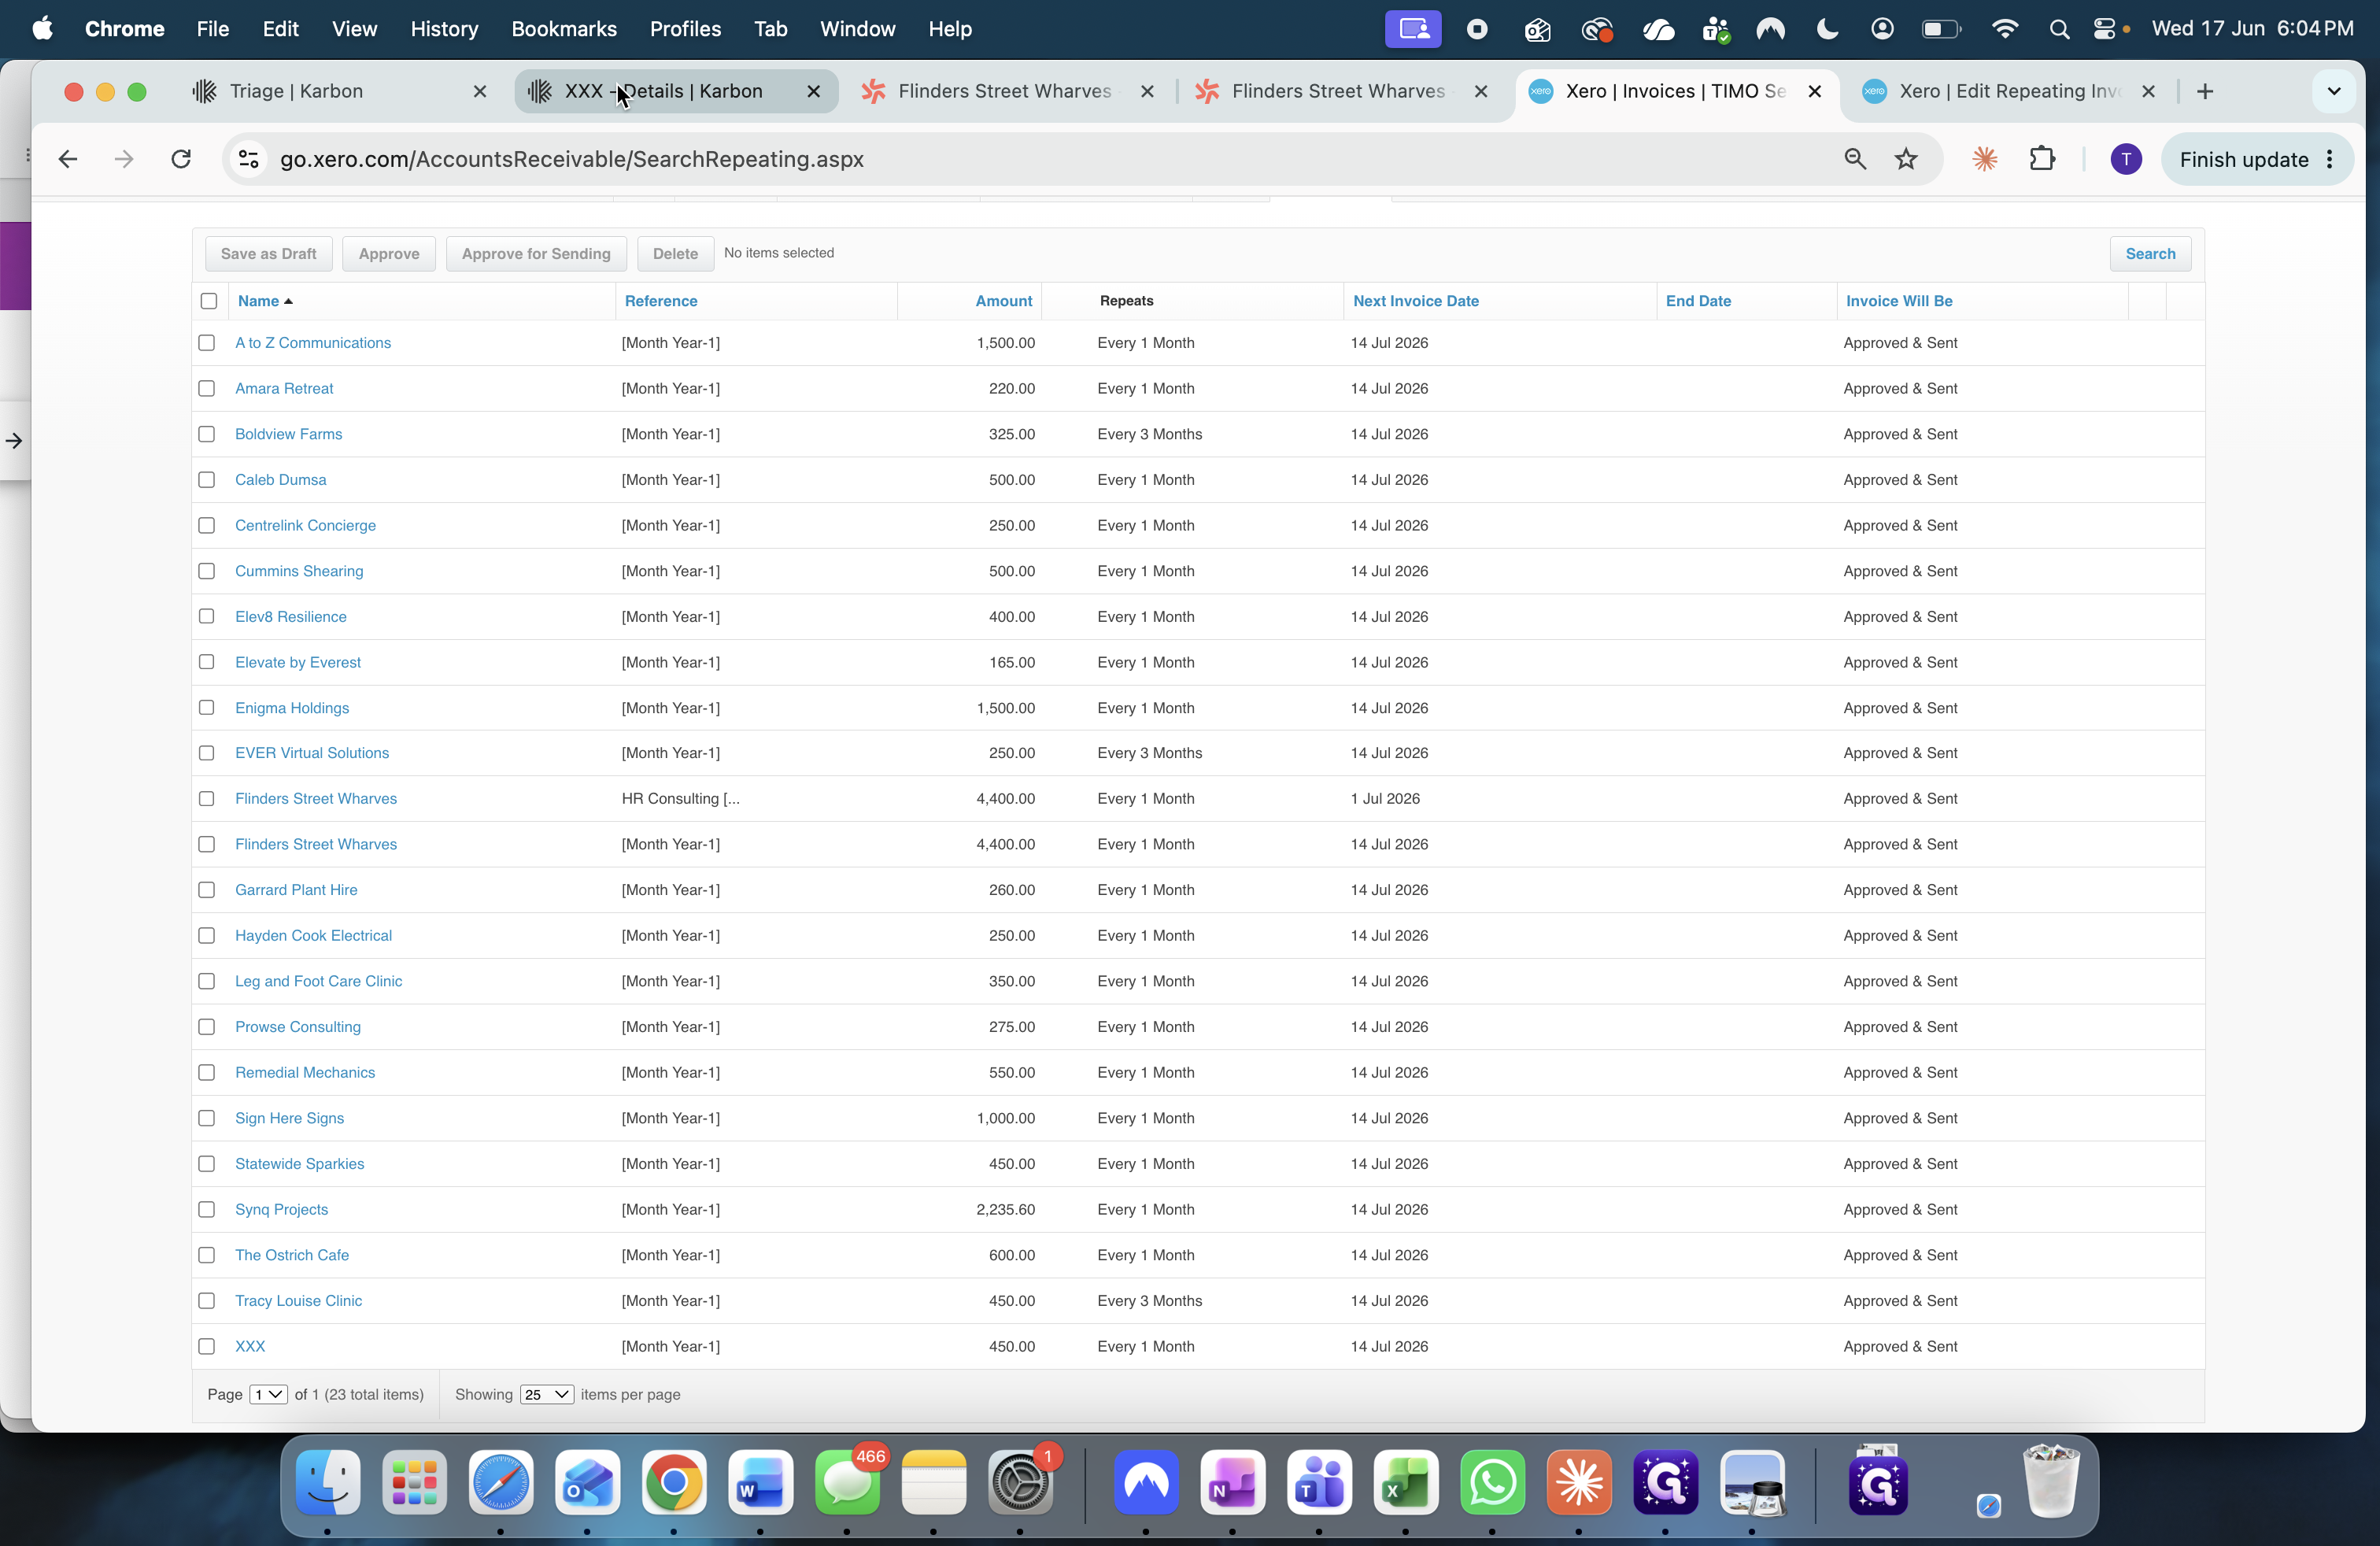Select the A to Z Communications checkbox
This screenshot has height=1546, width=2380.
(x=206, y=343)
